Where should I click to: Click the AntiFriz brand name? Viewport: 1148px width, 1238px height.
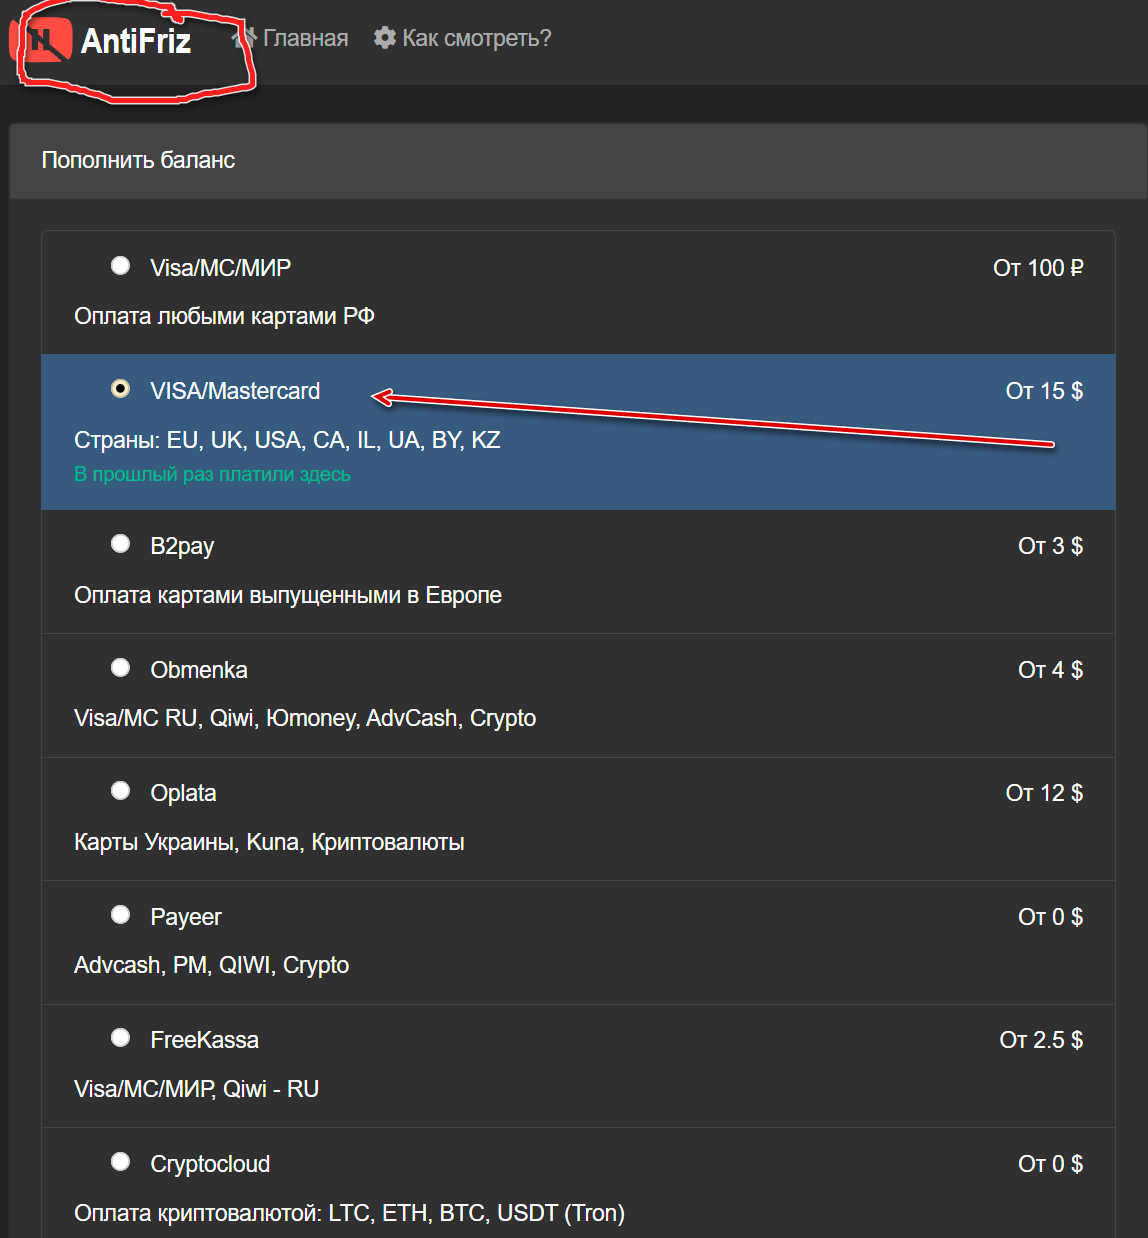click(x=136, y=41)
